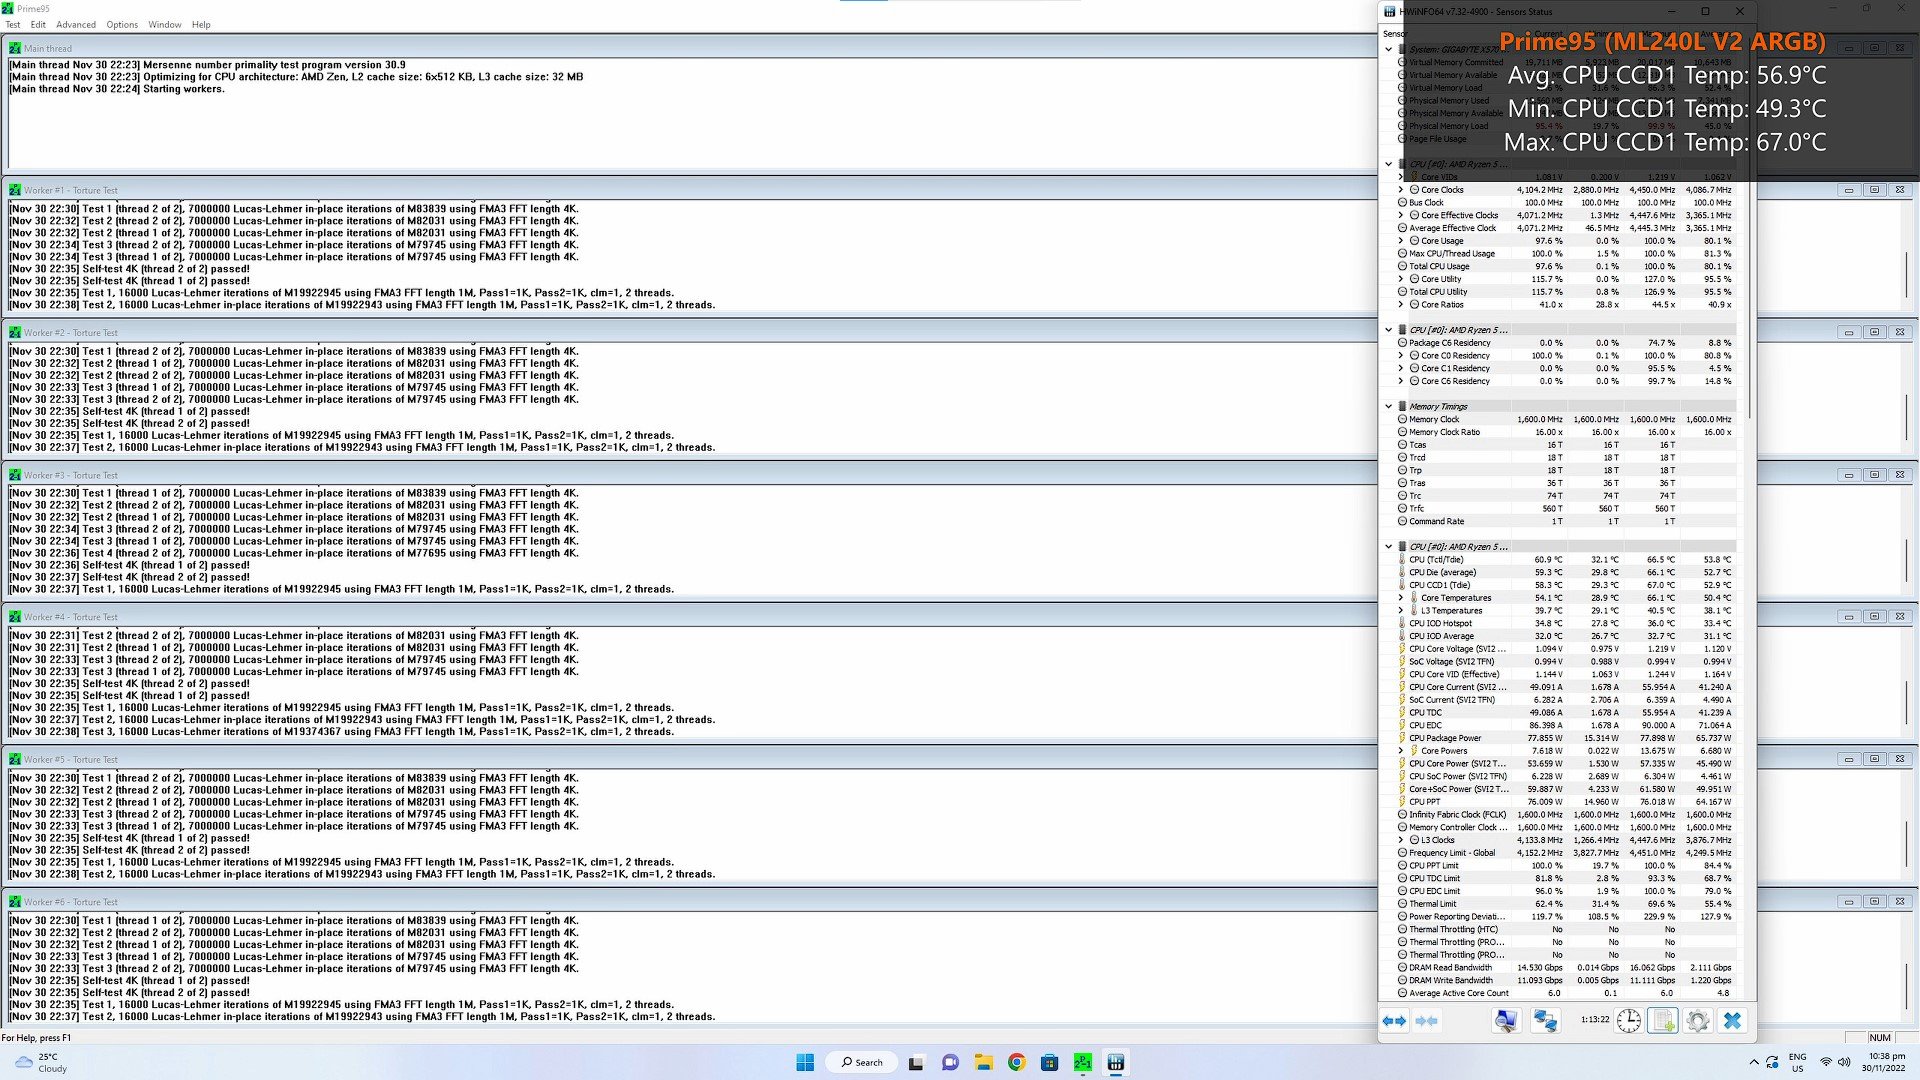Select the Command Rate timing row
This screenshot has height=1080, width=1920.
[1565, 521]
